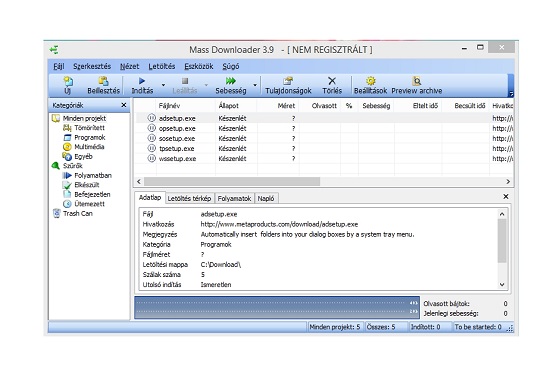
Task: Sort by the Fájlnév column header
Action: tap(186, 106)
